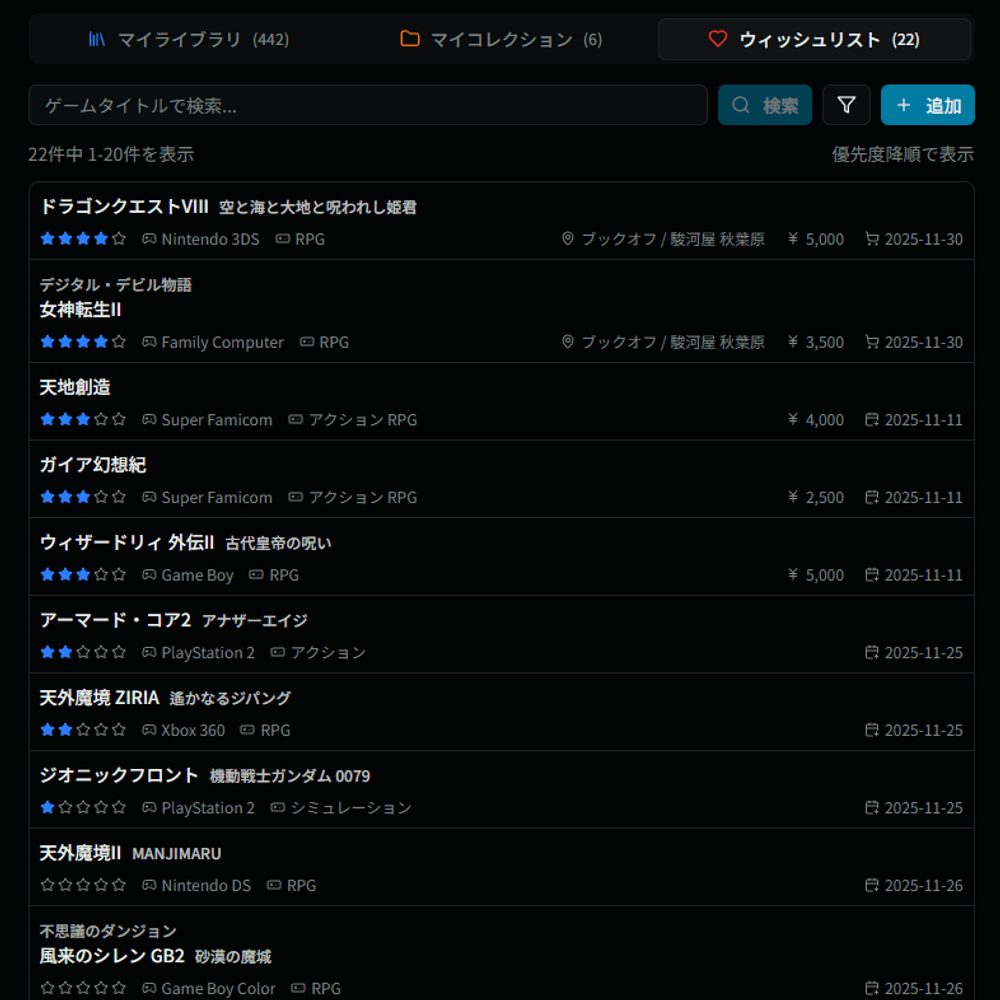Set the fourth star for 天地創造
This screenshot has height=1000, width=1000.
click(x=101, y=420)
